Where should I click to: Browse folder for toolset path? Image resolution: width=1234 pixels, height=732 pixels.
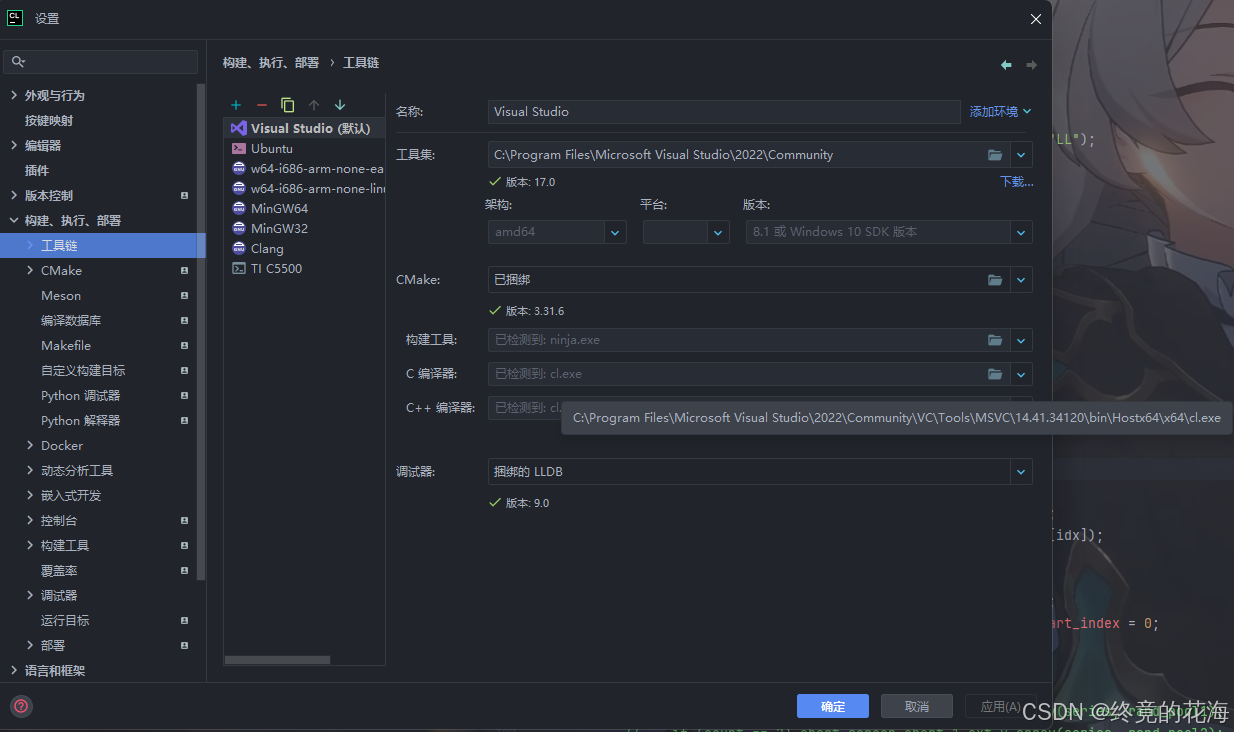pyautogui.click(x=995, y=155)
